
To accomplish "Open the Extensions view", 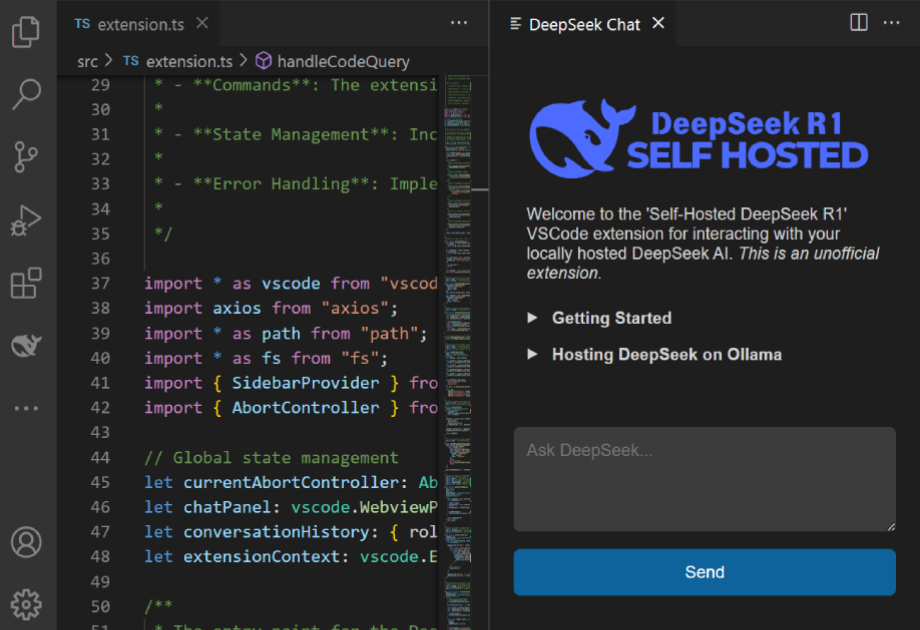I will [26, 283].
